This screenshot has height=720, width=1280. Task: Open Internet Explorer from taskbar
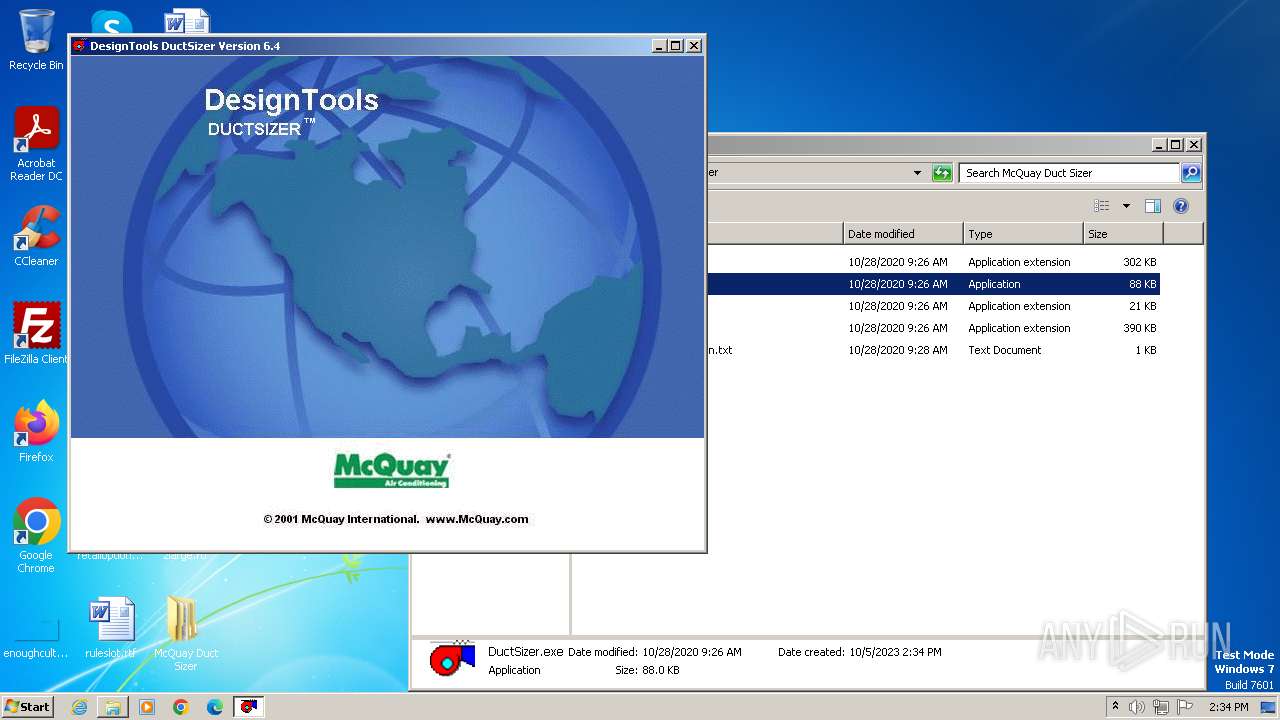(x=79, y=707)
